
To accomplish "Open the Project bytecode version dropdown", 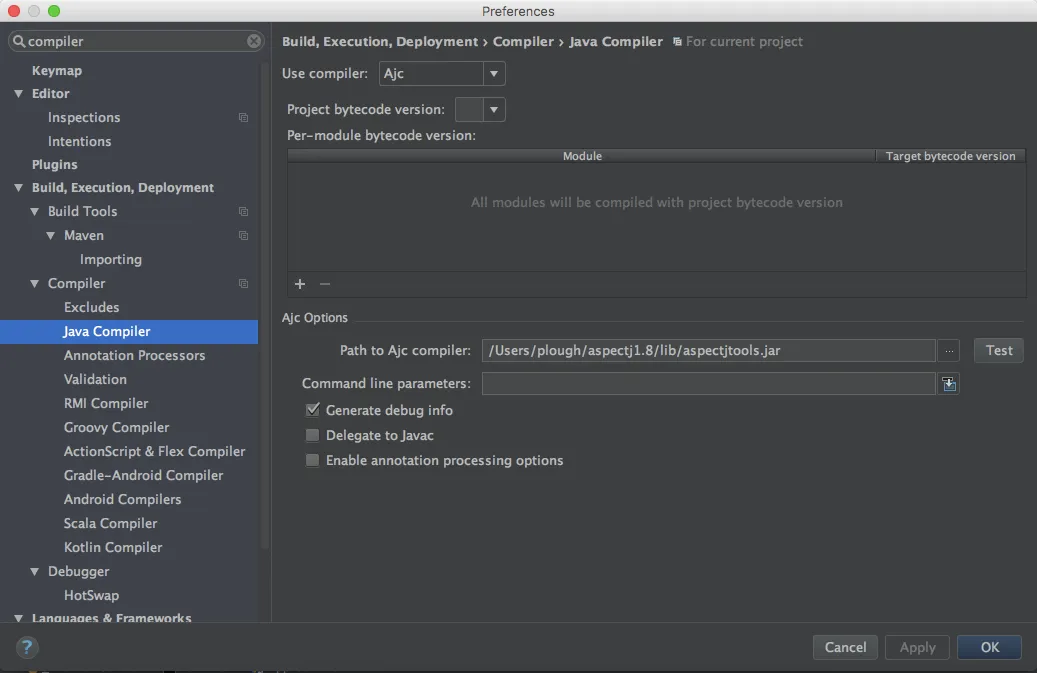I will click(x=480, y=110).
